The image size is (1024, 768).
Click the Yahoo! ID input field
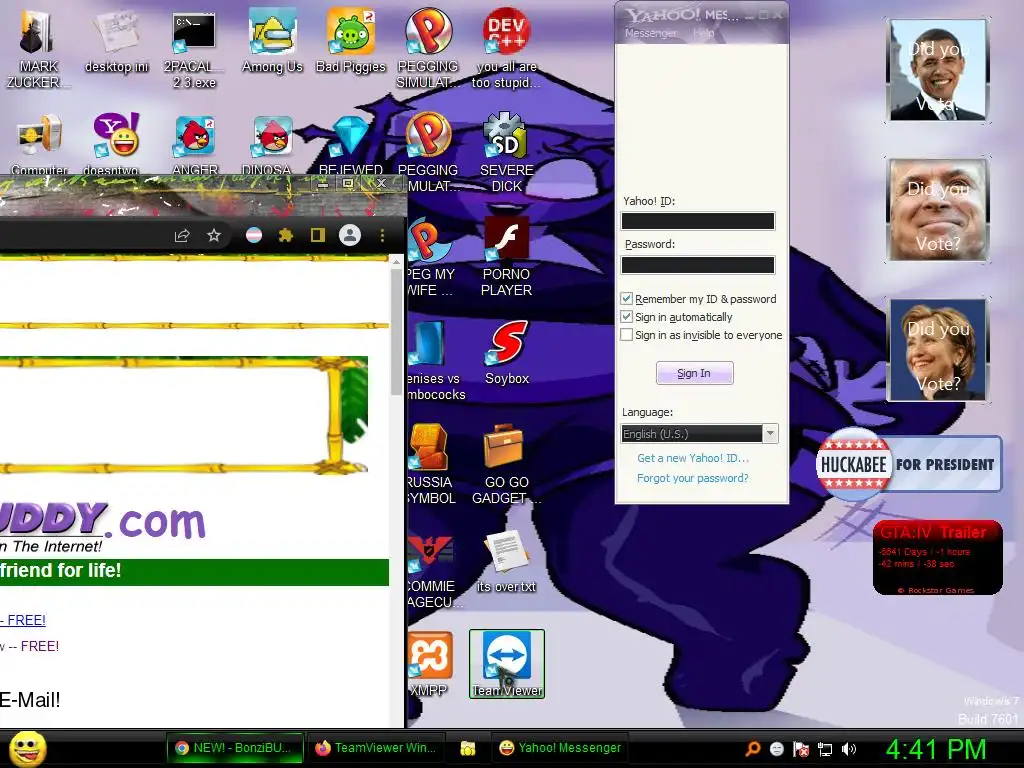pos(697,221)
